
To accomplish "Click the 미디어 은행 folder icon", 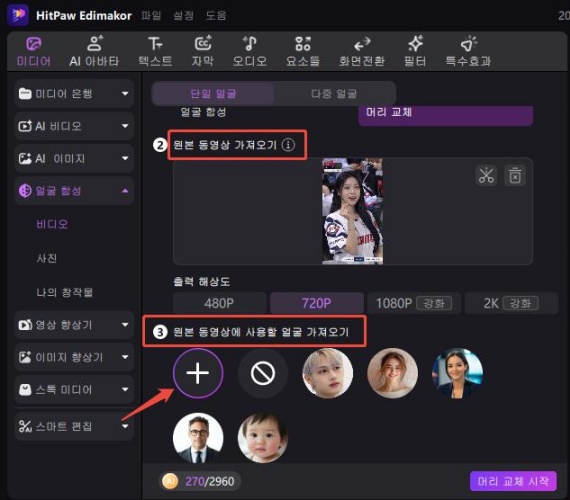I will [25, 94].
